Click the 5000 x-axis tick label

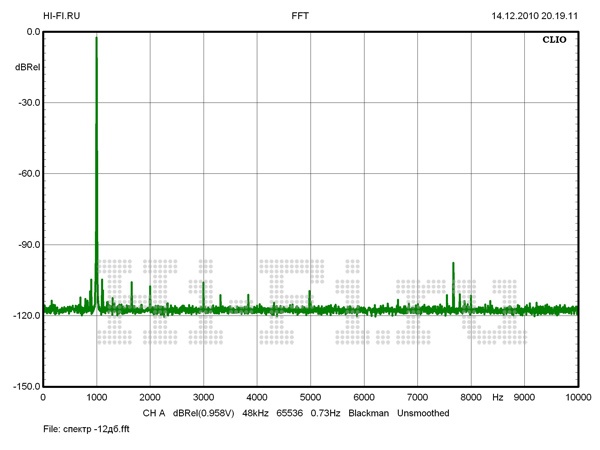coord(310,397)
